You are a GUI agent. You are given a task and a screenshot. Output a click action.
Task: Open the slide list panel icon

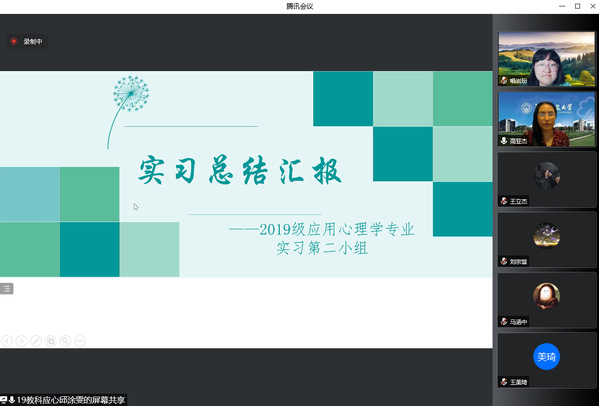point(6,288)
